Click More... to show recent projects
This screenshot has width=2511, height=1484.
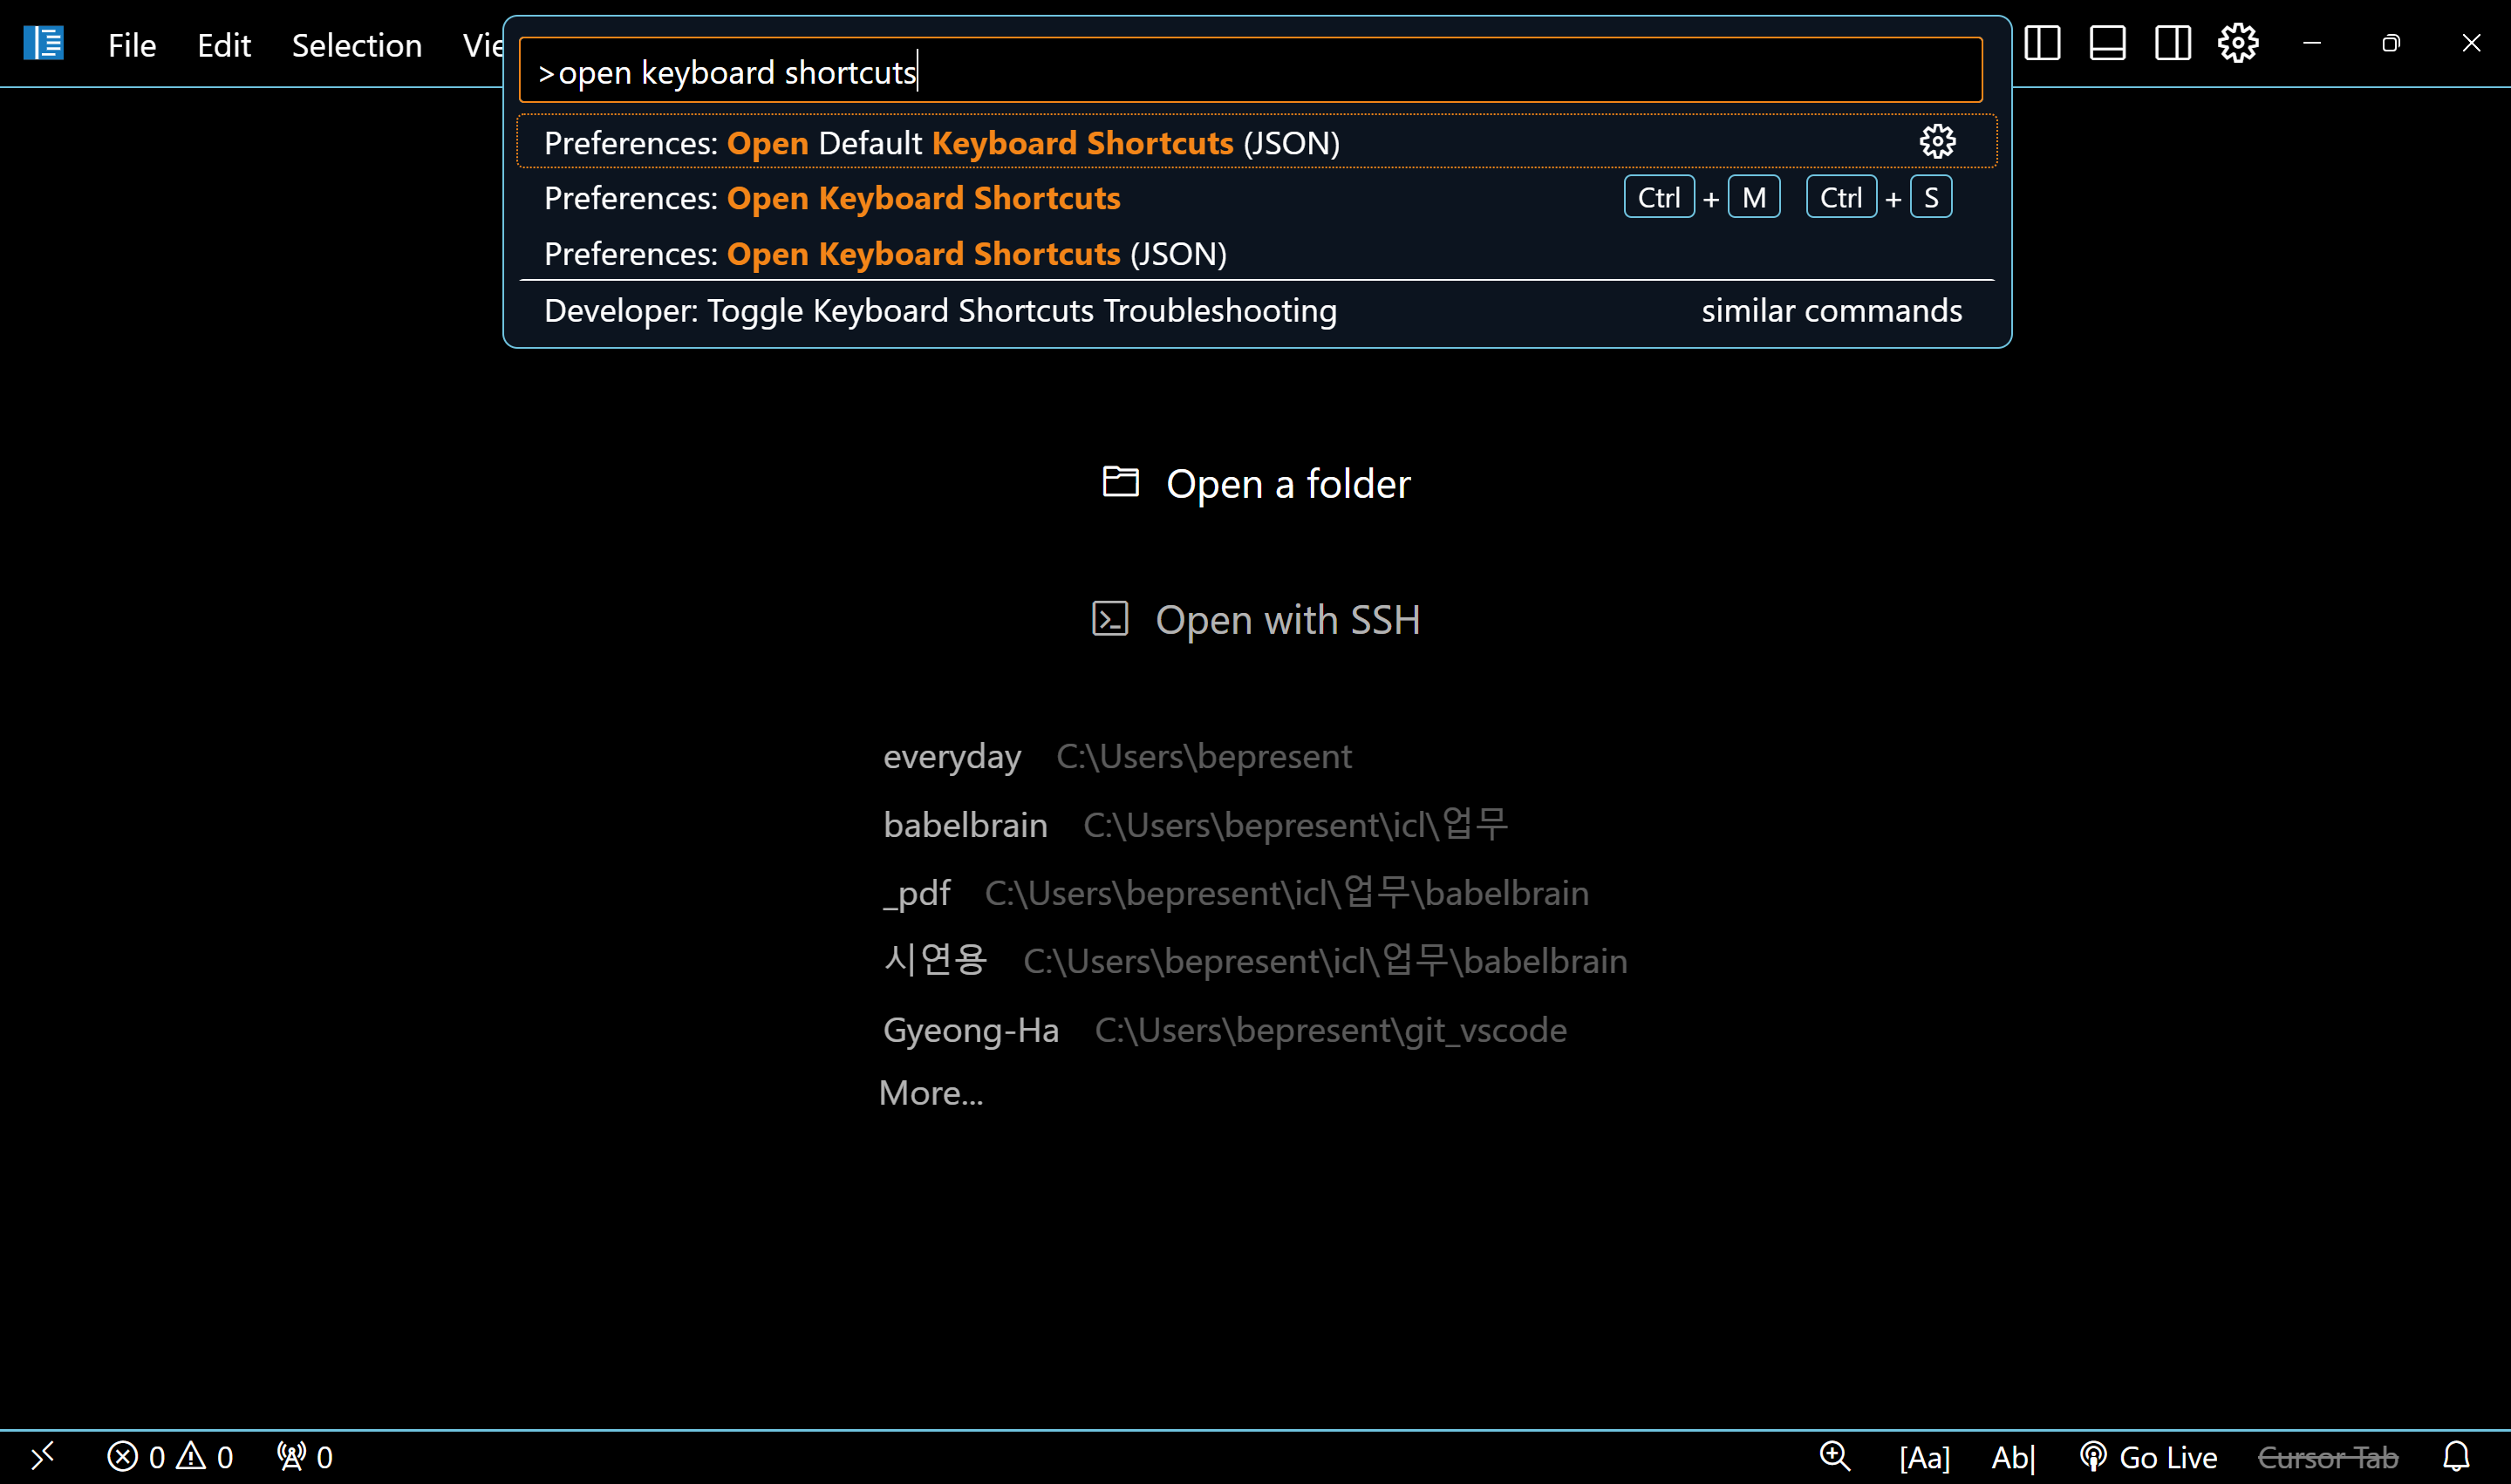point(931,1093)
